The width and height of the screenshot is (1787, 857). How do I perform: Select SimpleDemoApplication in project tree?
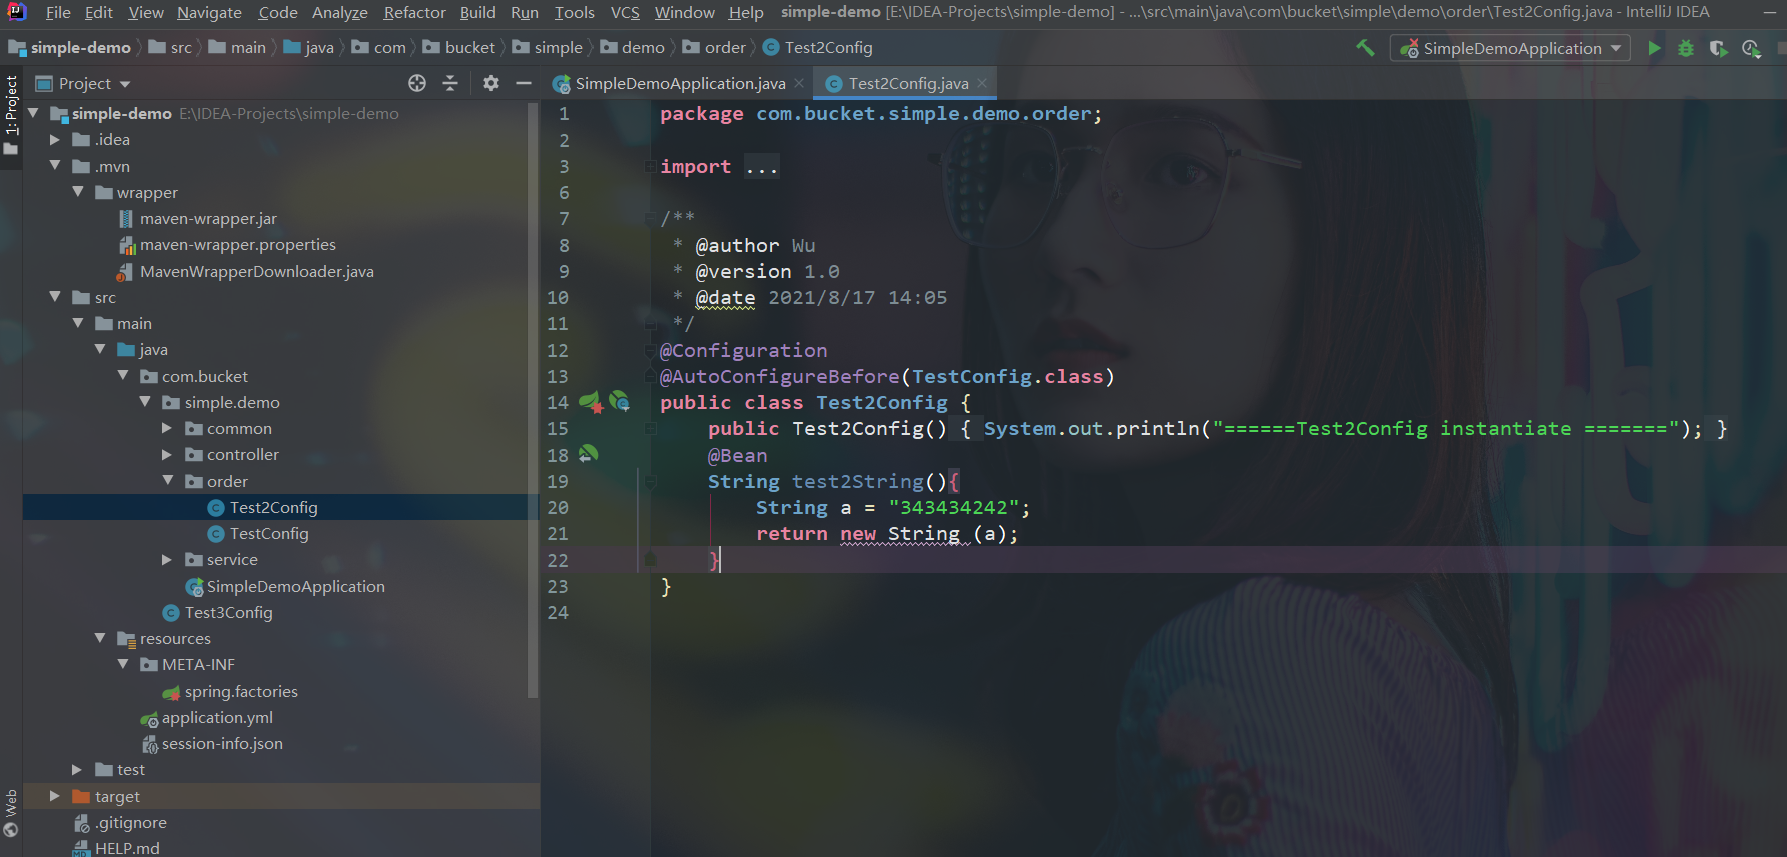(295, 586)
